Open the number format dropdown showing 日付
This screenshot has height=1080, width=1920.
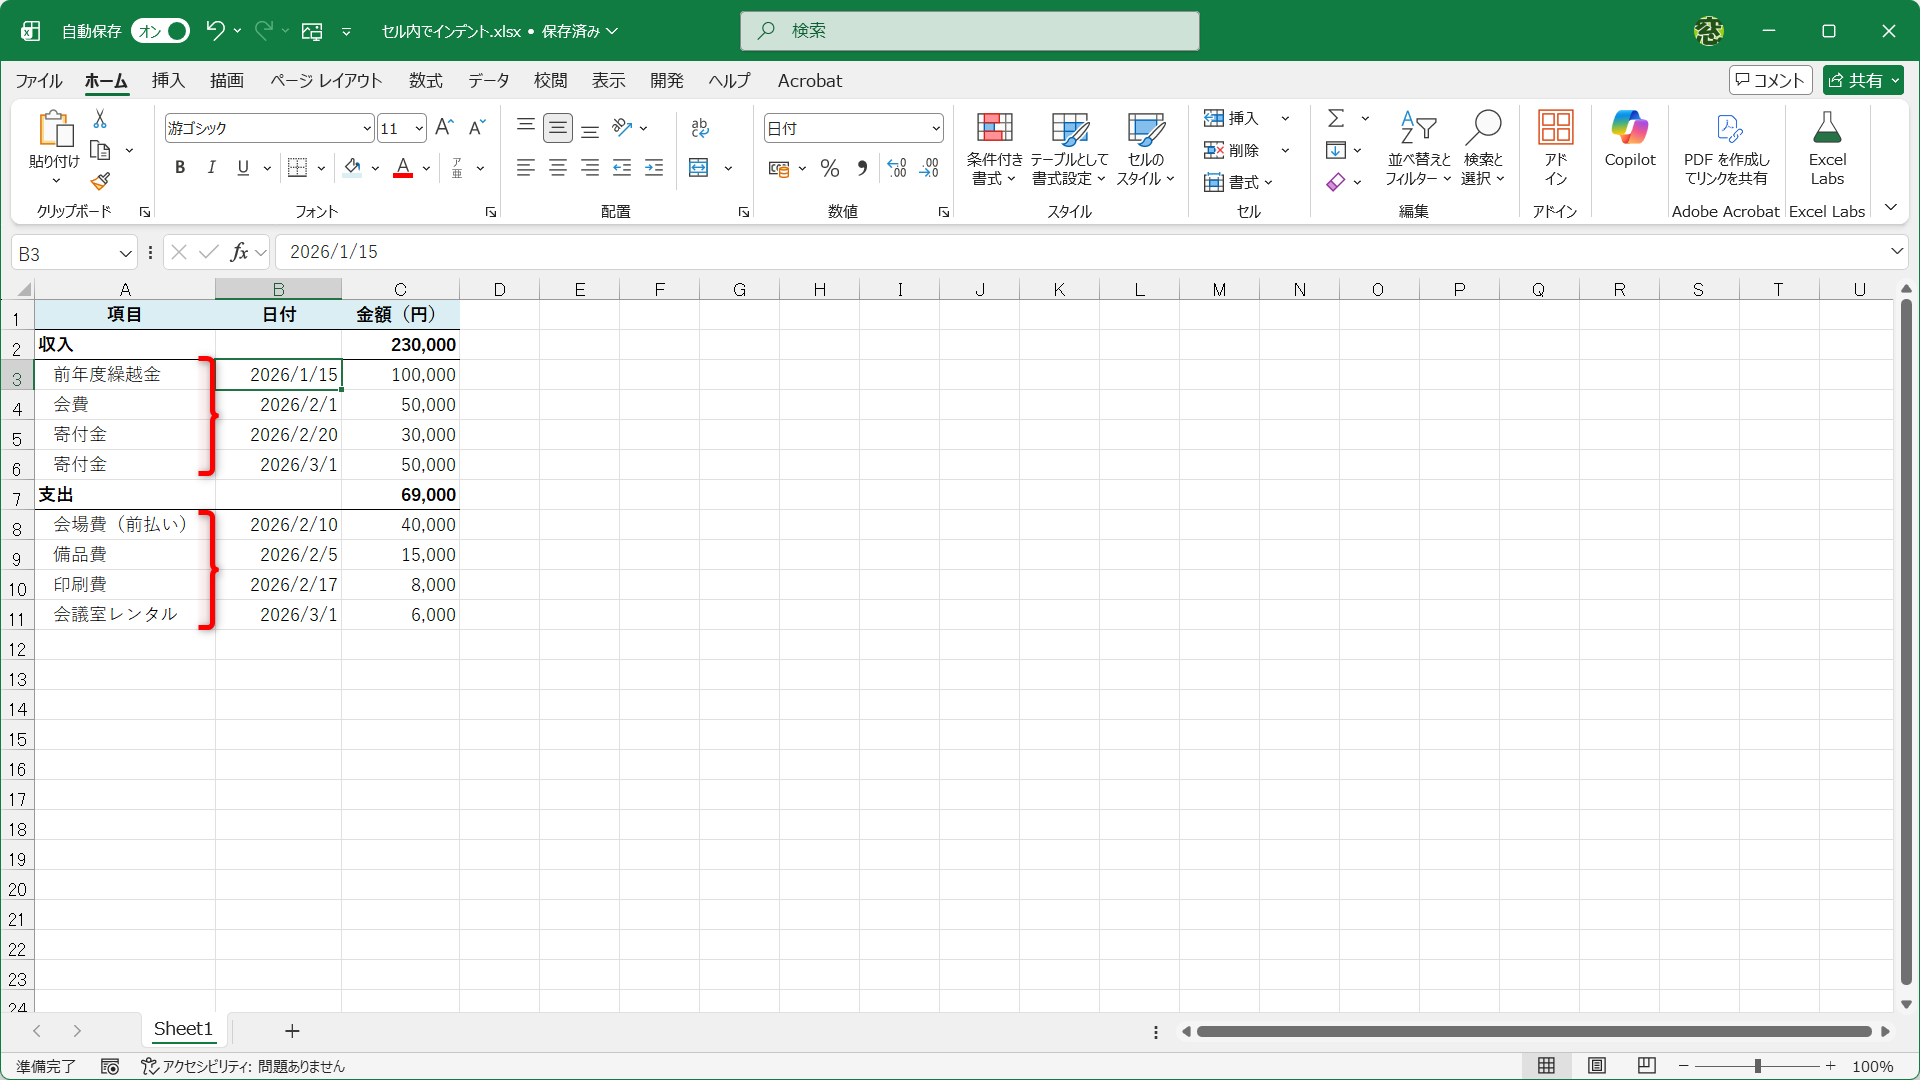point(935,128)
